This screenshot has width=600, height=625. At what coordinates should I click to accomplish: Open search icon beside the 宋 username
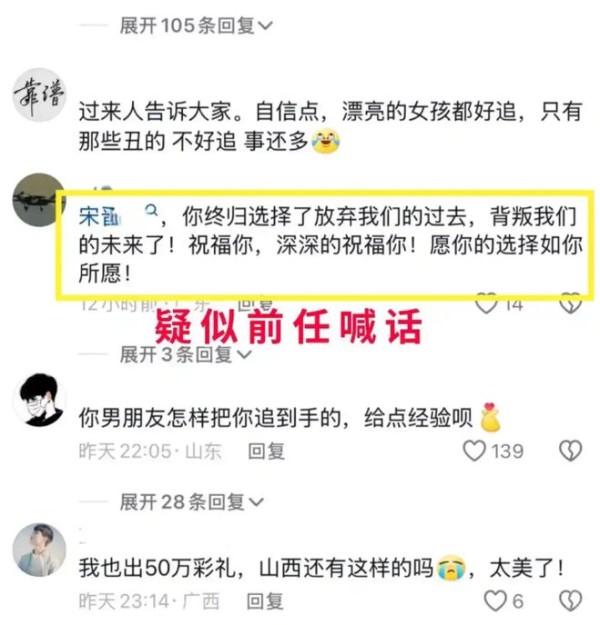[151, 210]
